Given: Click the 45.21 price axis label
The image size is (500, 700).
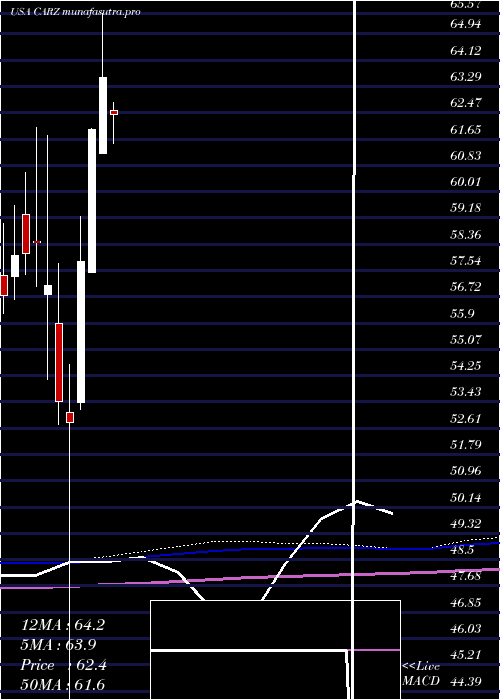Looking at the screenshot, I should 466,655.
